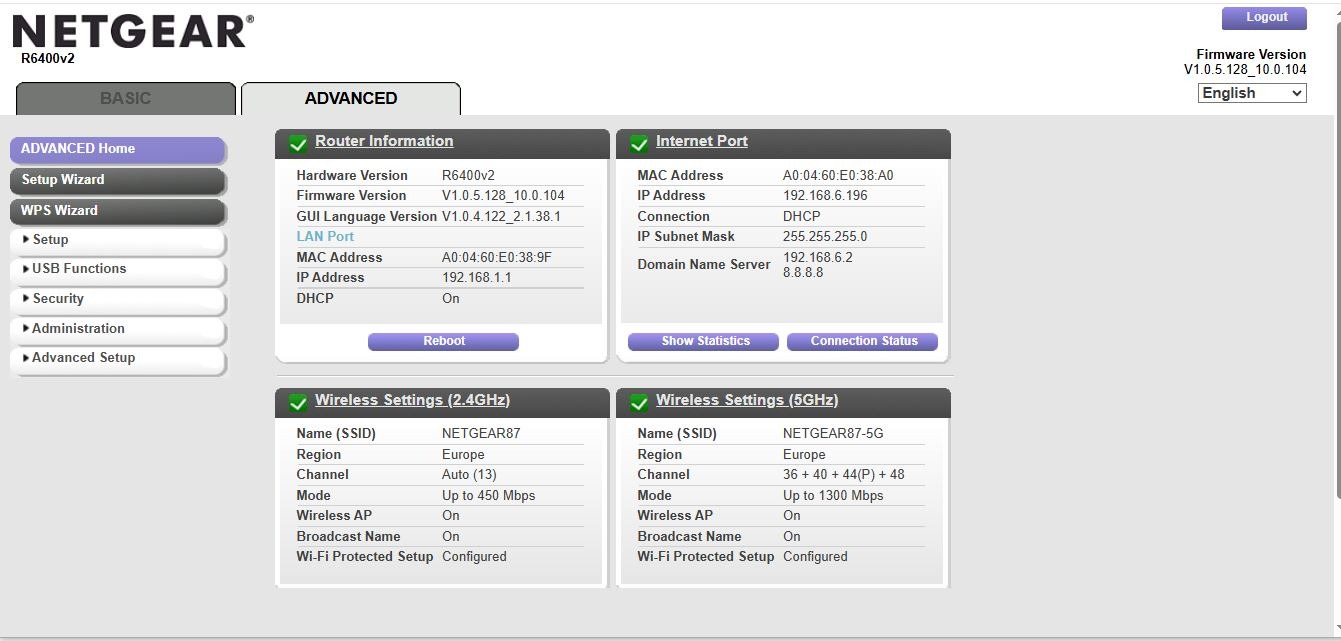Click the MAC address A0:04:60:E0:38:9F
This screenshot has height=641, width=1341.
[x=497, y=258]
